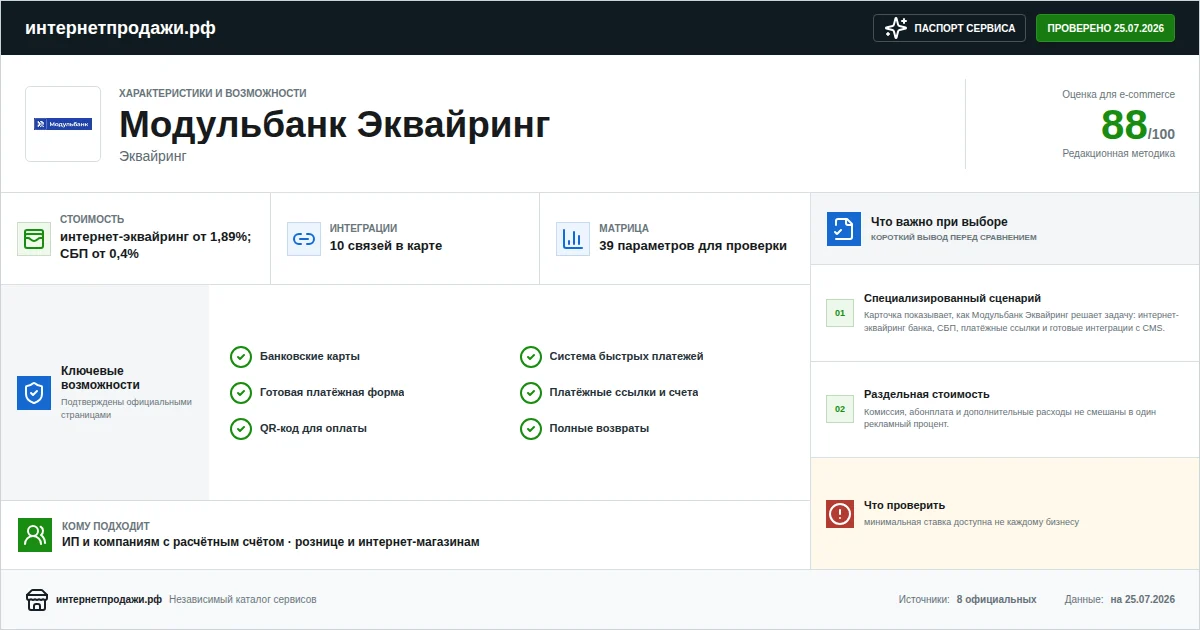Select the Система быстрых платежей feature

[x=627, y=357]
